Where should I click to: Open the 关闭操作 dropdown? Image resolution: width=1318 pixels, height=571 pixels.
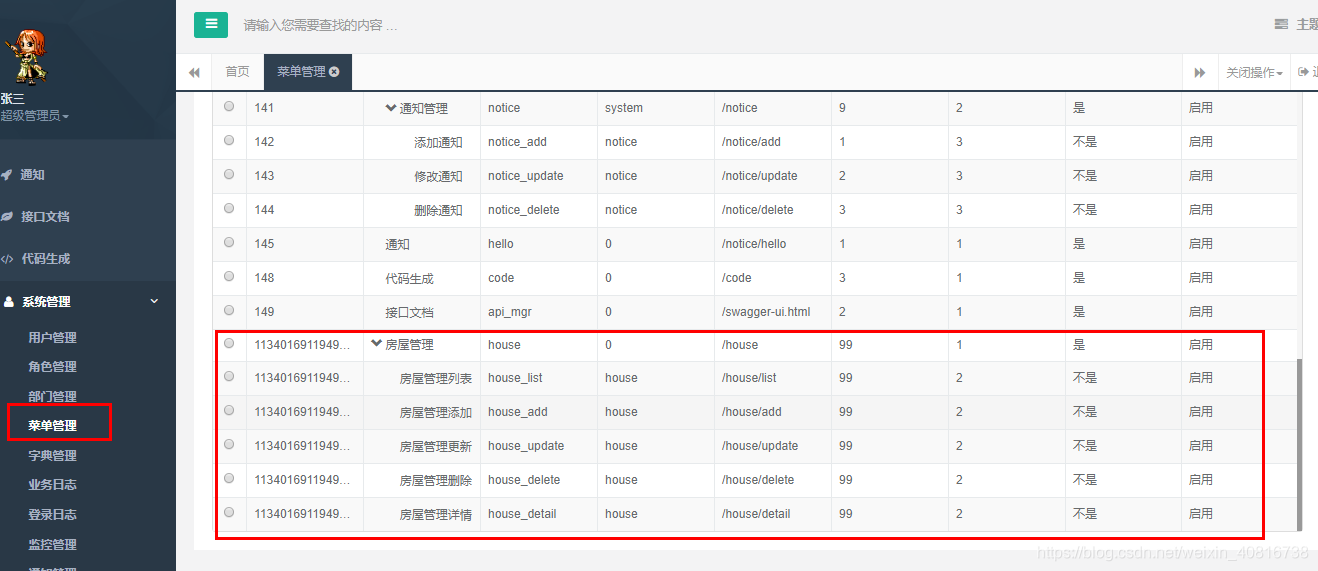(x=1254, y=73)
